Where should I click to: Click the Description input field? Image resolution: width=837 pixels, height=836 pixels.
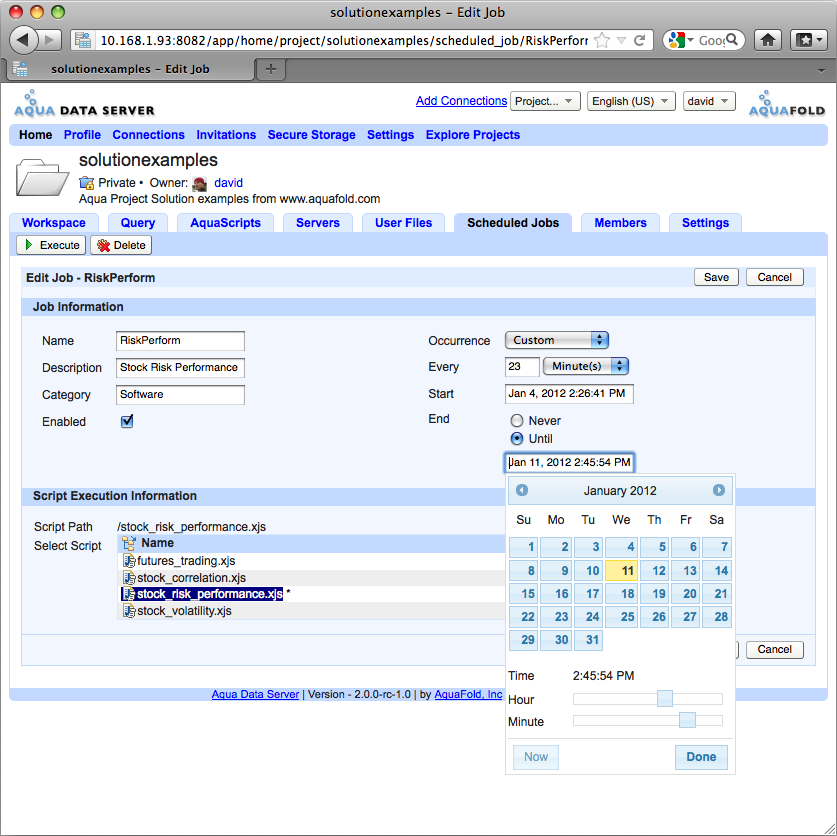click(x=180, y=368)
